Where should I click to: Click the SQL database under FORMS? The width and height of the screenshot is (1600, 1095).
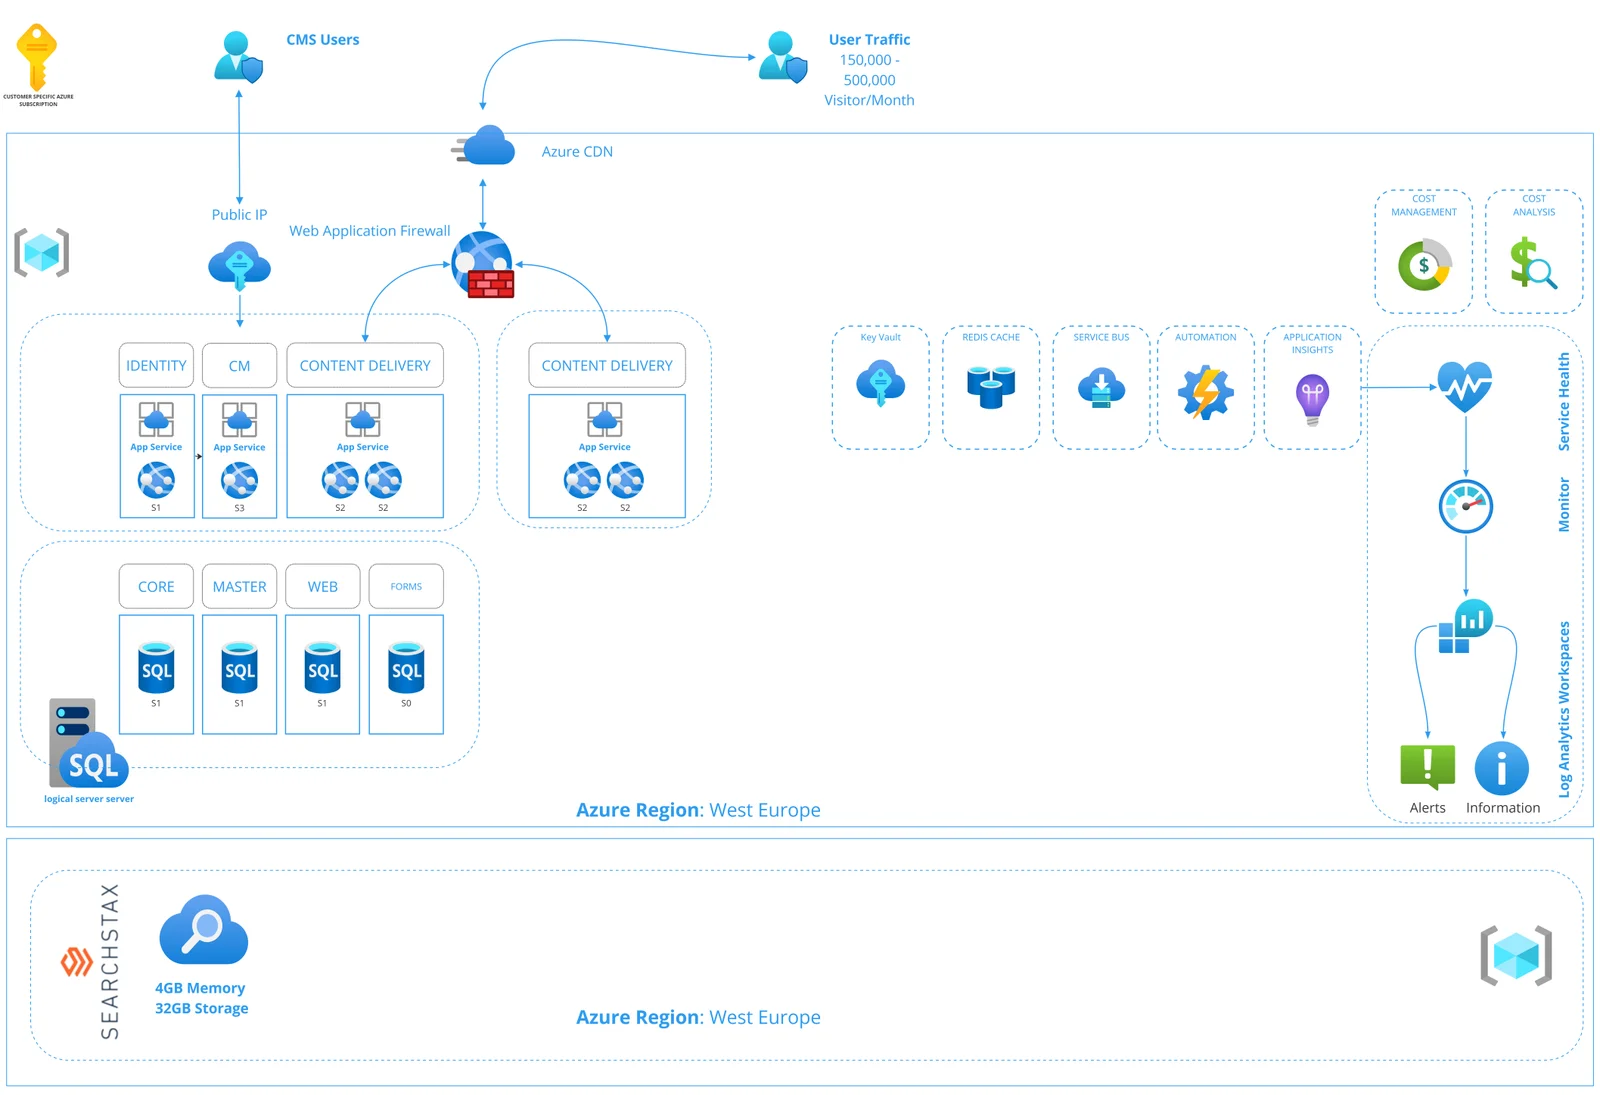tap(406, 668)
